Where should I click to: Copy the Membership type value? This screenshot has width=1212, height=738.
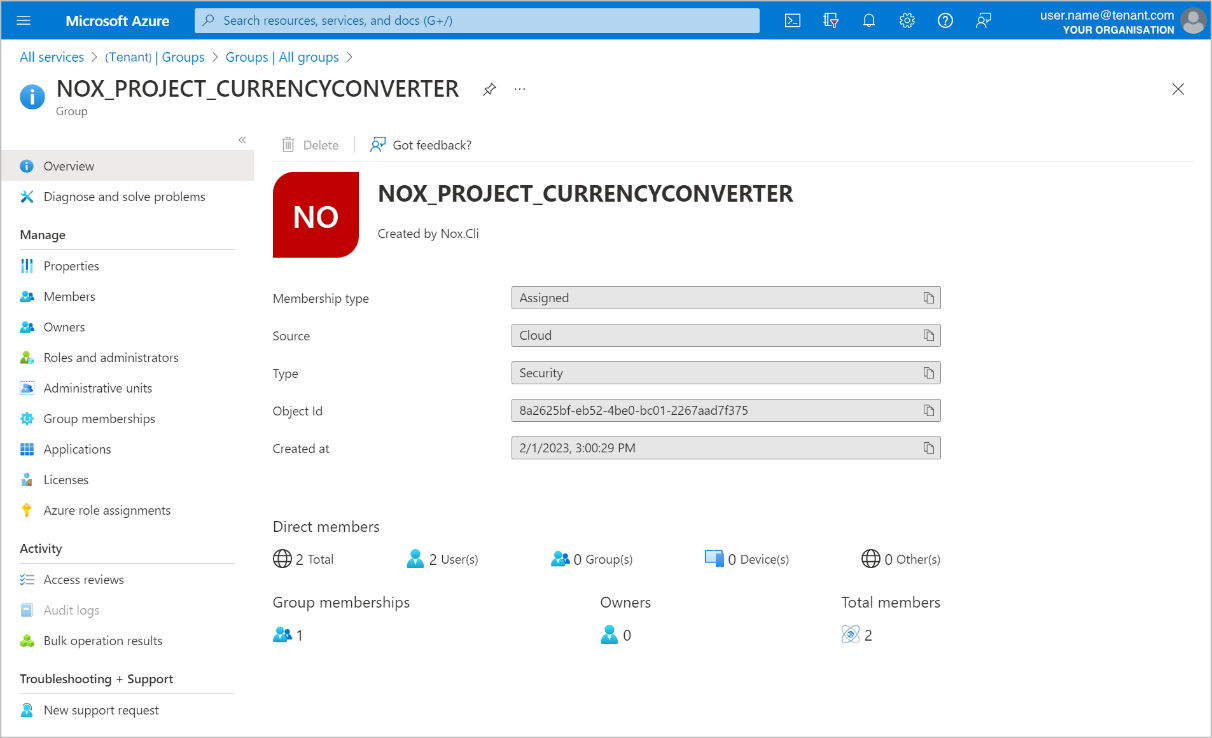click(929, 298)
